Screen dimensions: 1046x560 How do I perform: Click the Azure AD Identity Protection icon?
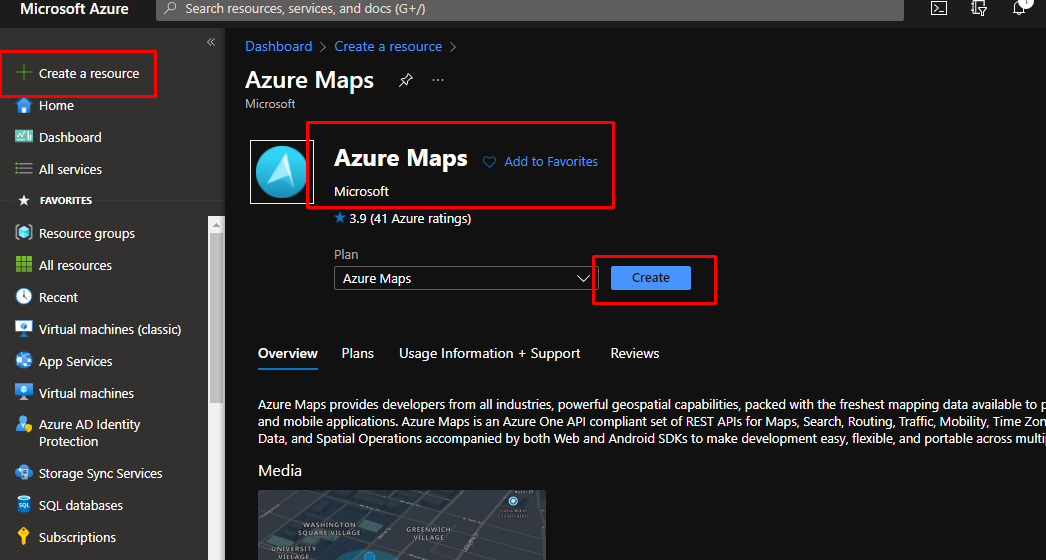click(x=23, y=425)
